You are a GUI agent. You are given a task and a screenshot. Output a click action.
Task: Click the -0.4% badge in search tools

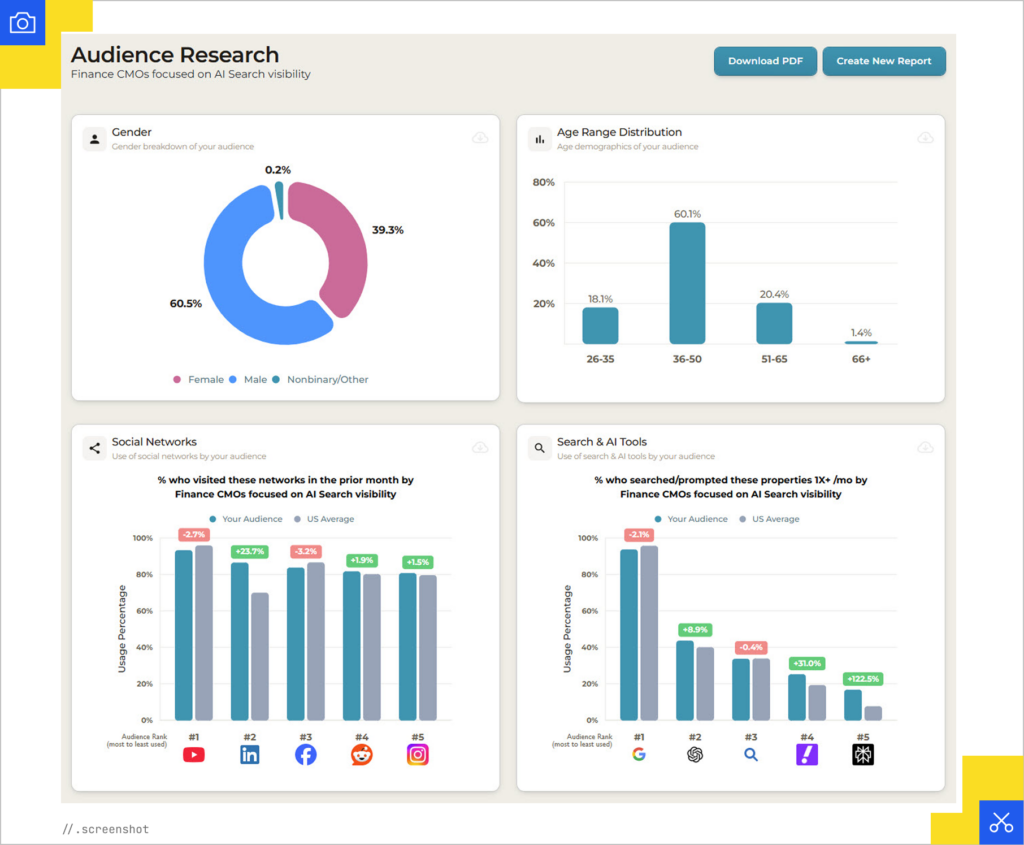[751, 647]
